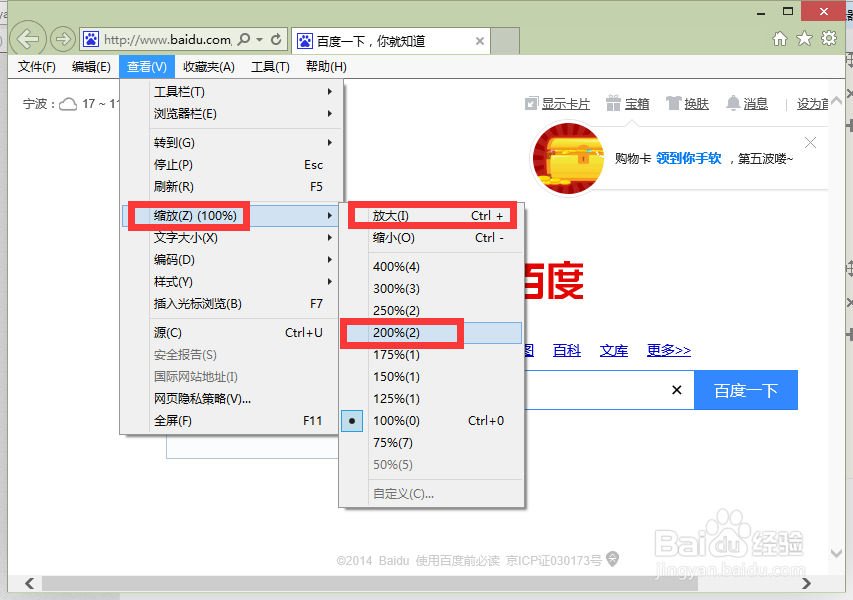This screenshot has height=600, width=853.
Task: Click the Baidu paw favicon in address bar
Action: [90, 39]
